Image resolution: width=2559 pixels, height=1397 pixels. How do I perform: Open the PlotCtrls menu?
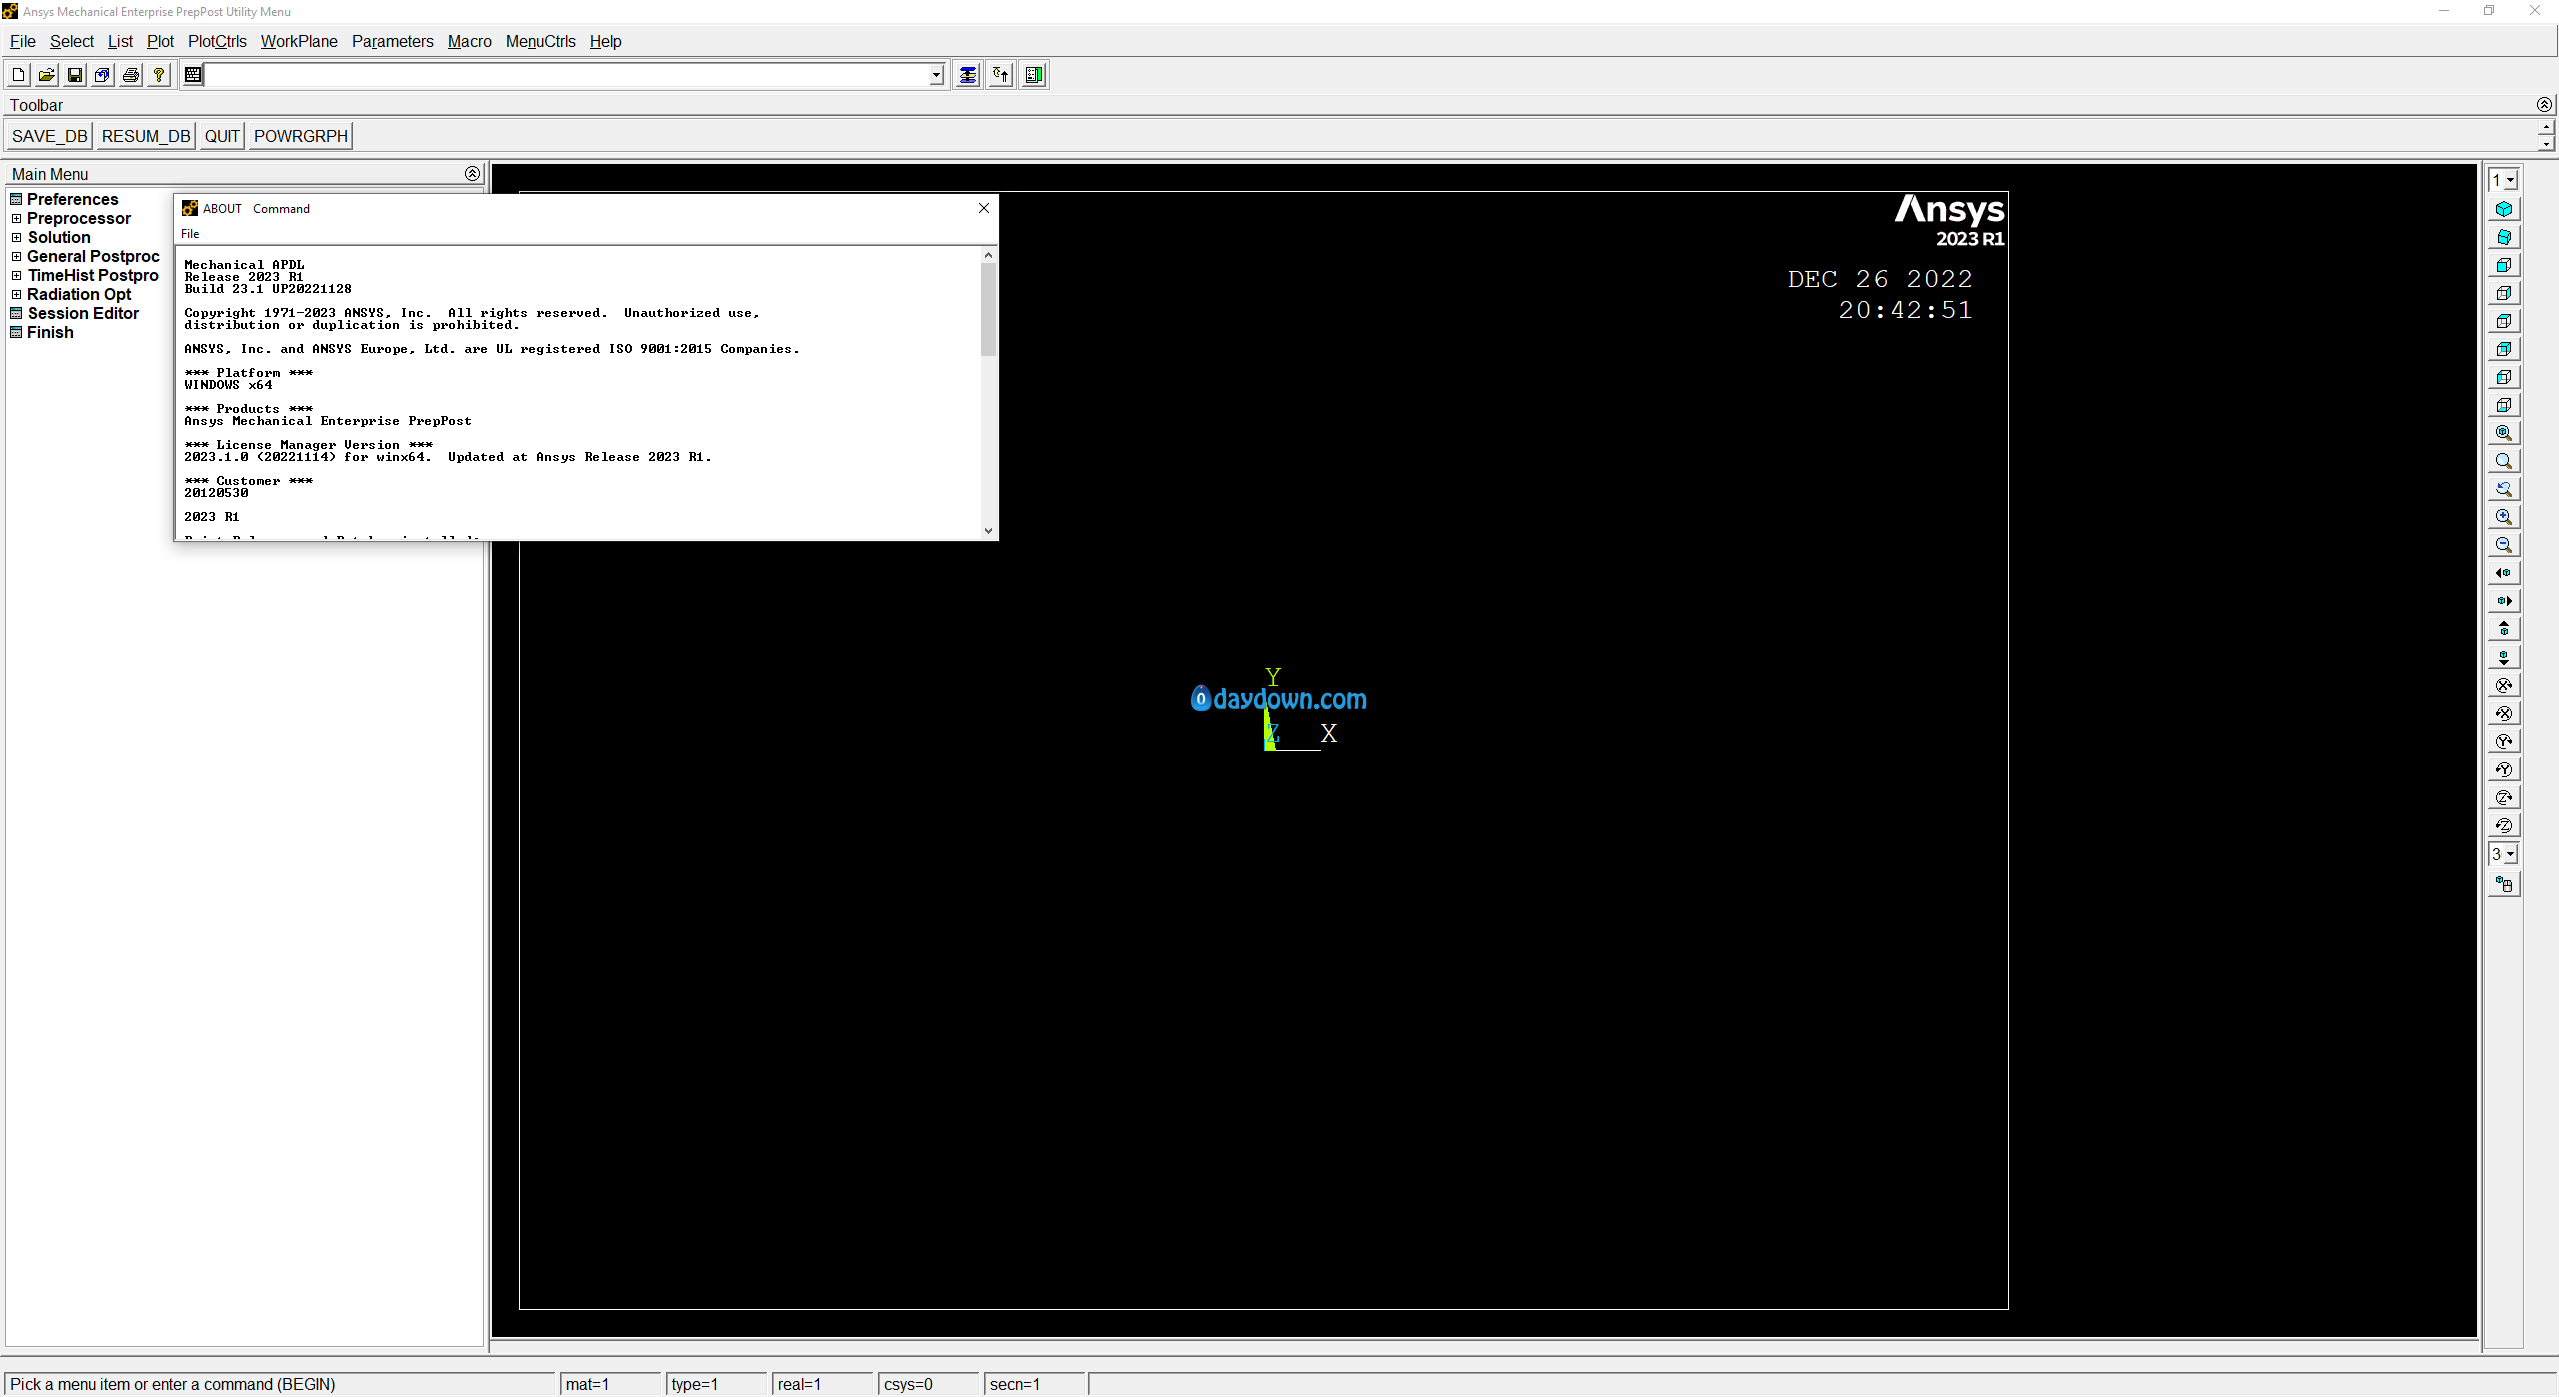click(x=217, y=41)
